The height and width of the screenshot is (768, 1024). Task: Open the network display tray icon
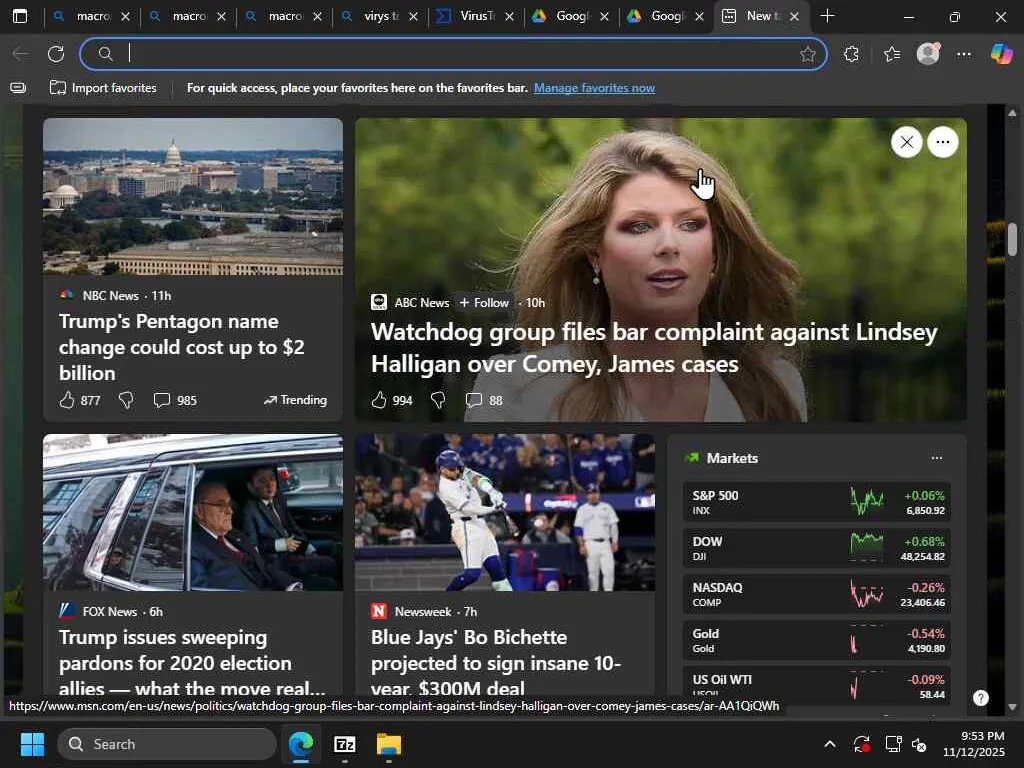point(893,744)
